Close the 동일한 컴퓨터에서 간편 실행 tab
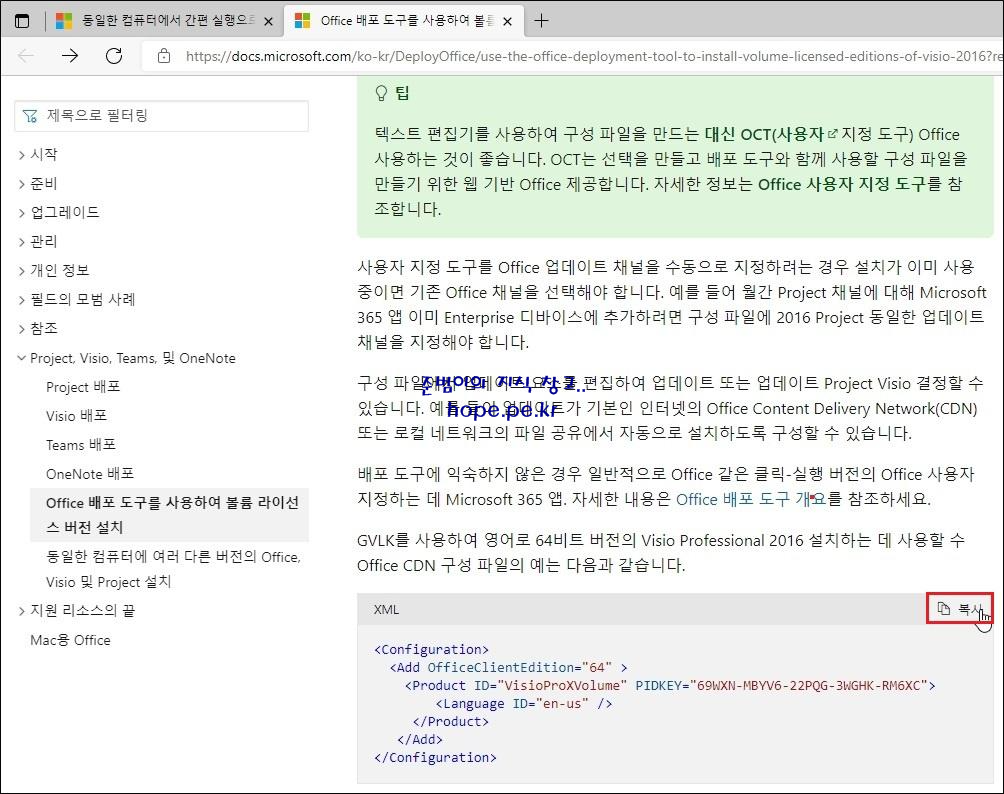 (x=269, y=21)
